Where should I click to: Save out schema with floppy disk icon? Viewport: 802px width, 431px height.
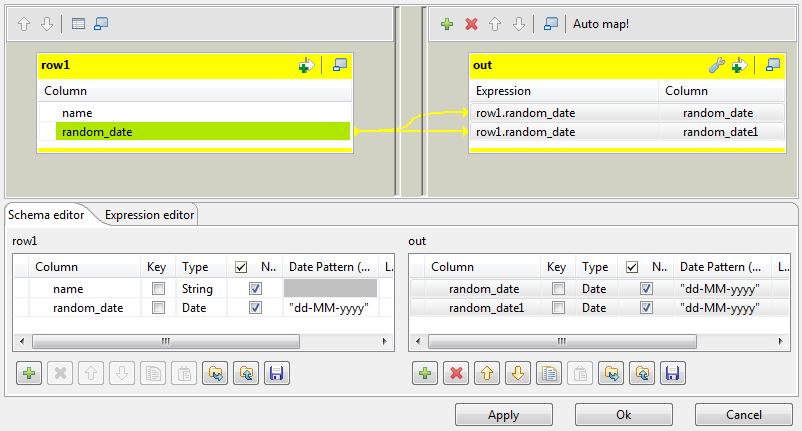(x=673, y=373)
